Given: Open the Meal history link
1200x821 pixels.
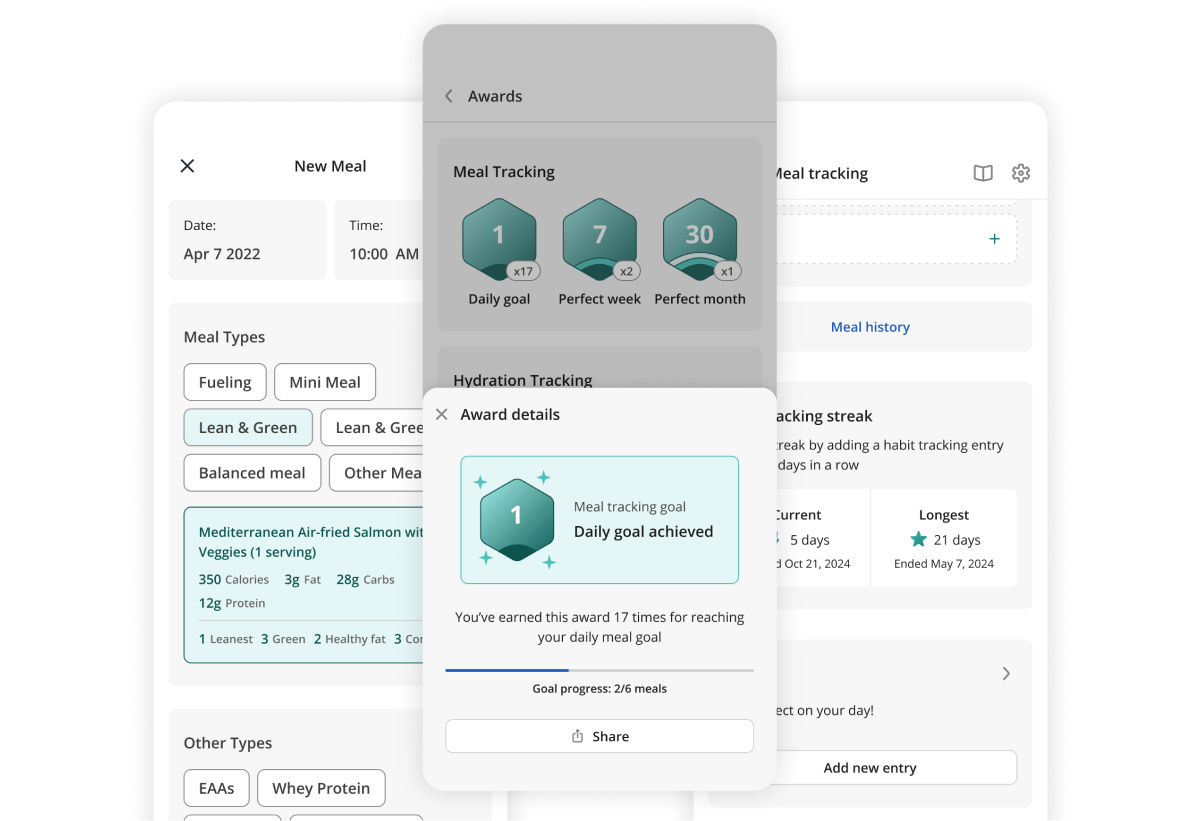Looking at the screenshot, I should (x=870, y=327).
